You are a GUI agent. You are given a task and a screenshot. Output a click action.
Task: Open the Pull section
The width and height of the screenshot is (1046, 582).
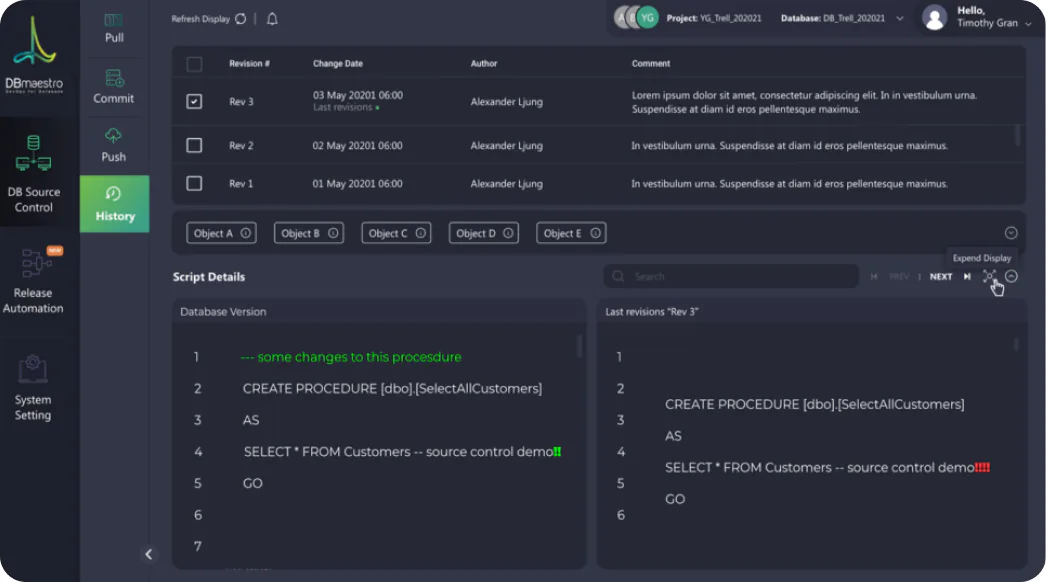(113, 29)
